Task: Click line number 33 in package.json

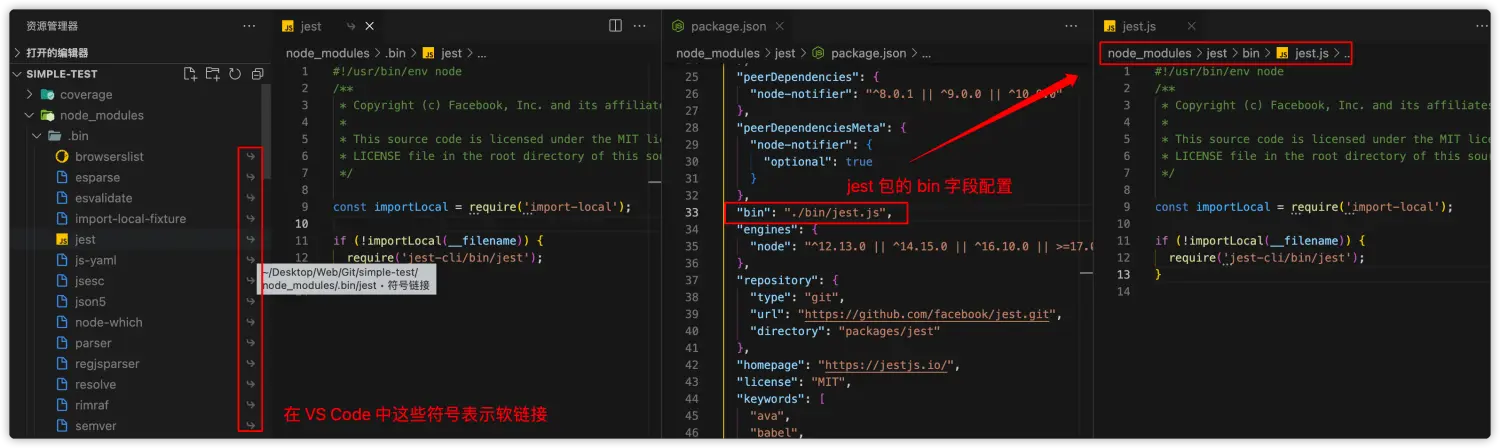Action: pos(692,212)
